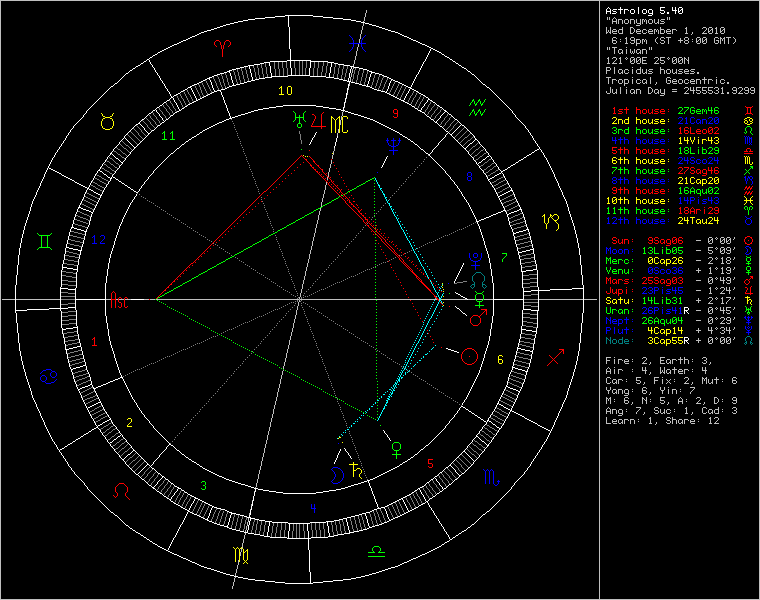Select the Sun circle glyph inside the wheel
Image resolution: width=760 pixels, height=600 pixels.
click(x=469, y=357)
